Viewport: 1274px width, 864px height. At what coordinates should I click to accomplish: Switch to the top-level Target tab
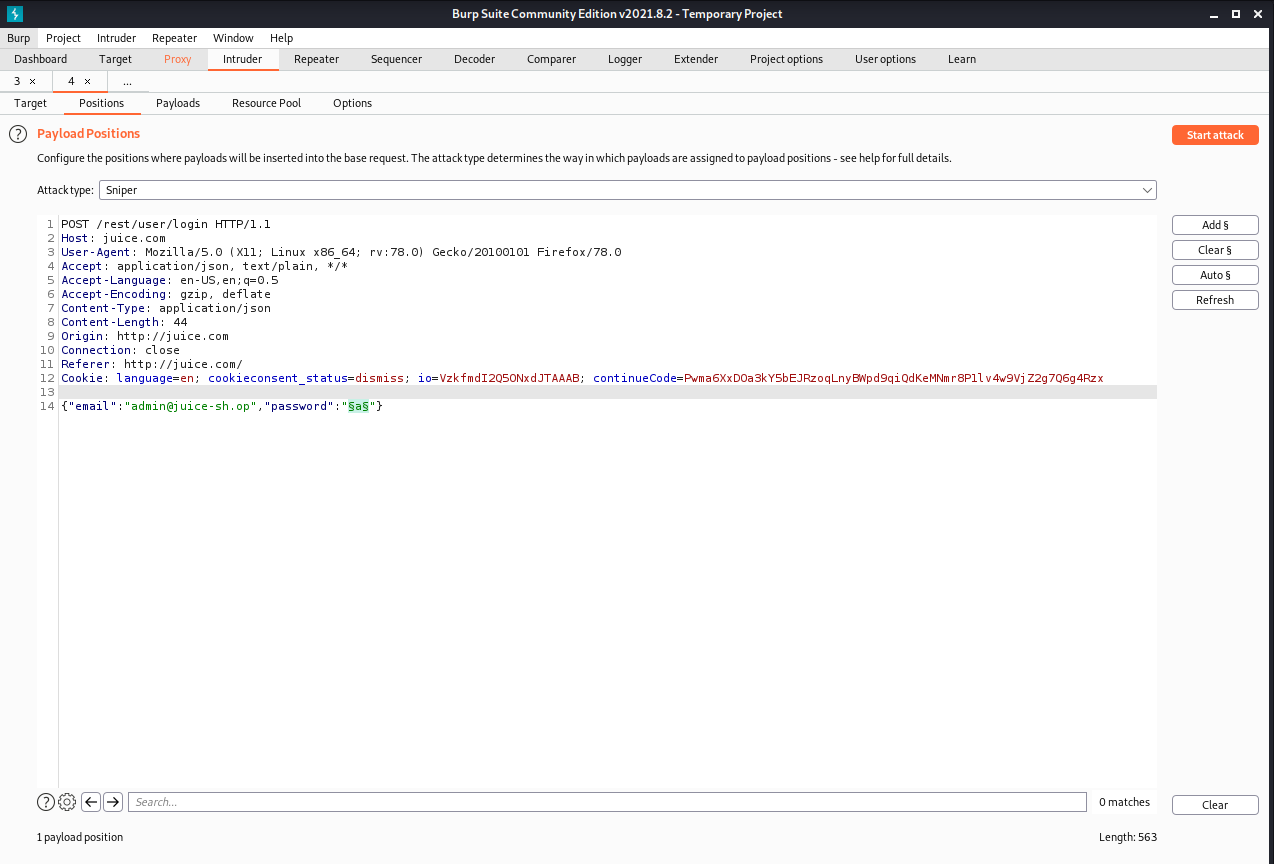pyautogui.click(x=115, y=59)
